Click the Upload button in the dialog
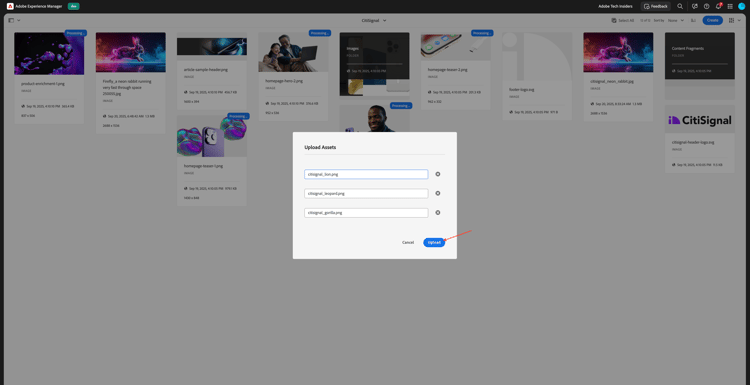The image size is (750, 385). [434, 242]
